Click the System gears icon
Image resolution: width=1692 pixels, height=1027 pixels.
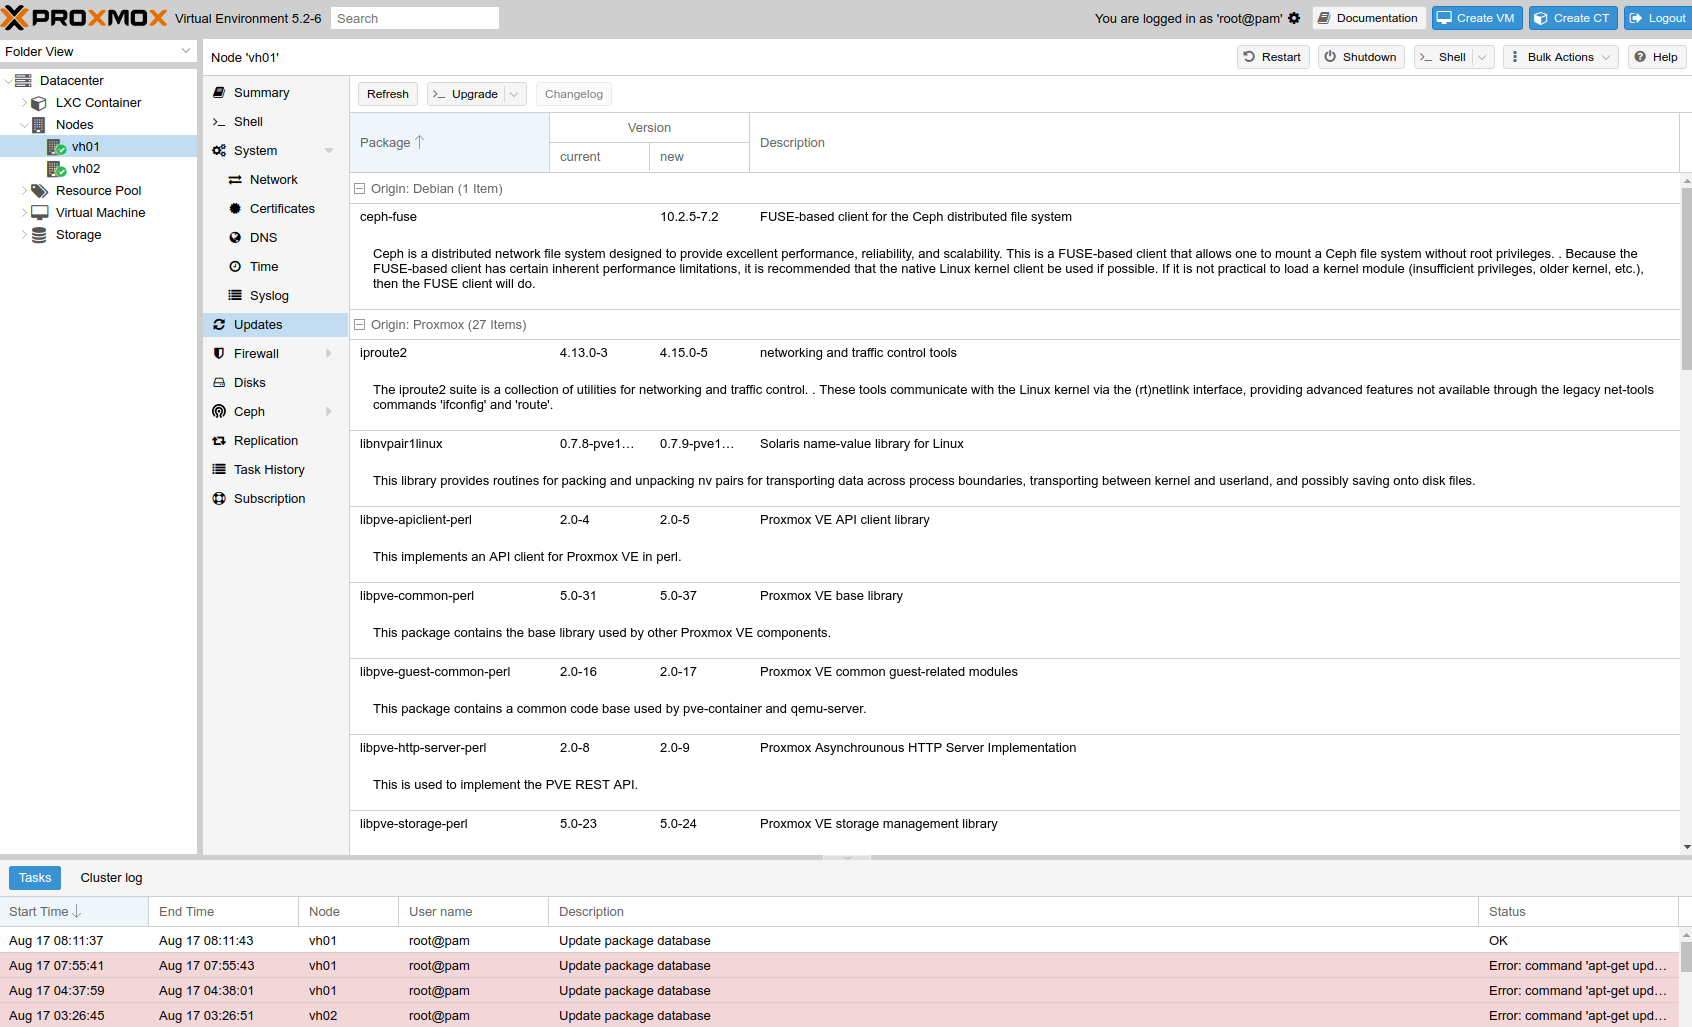(219, 150)
